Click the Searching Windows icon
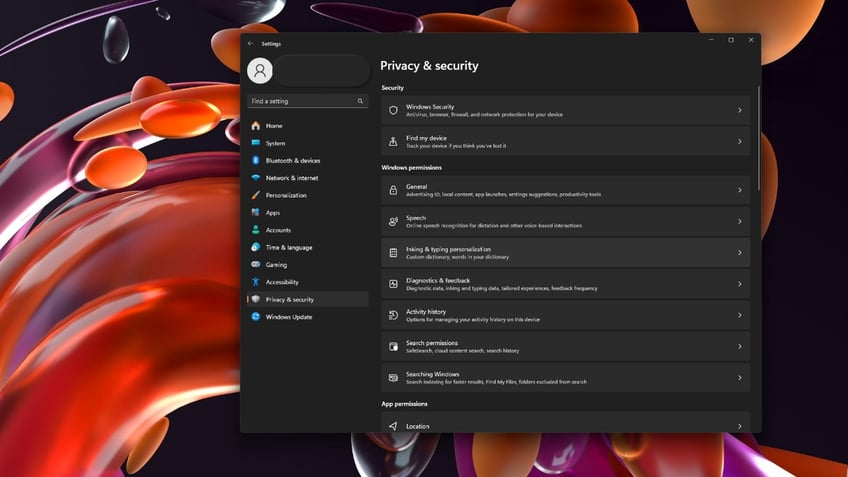Image resolution: width=848 pixels, height=477 pixels. [393, 377]
